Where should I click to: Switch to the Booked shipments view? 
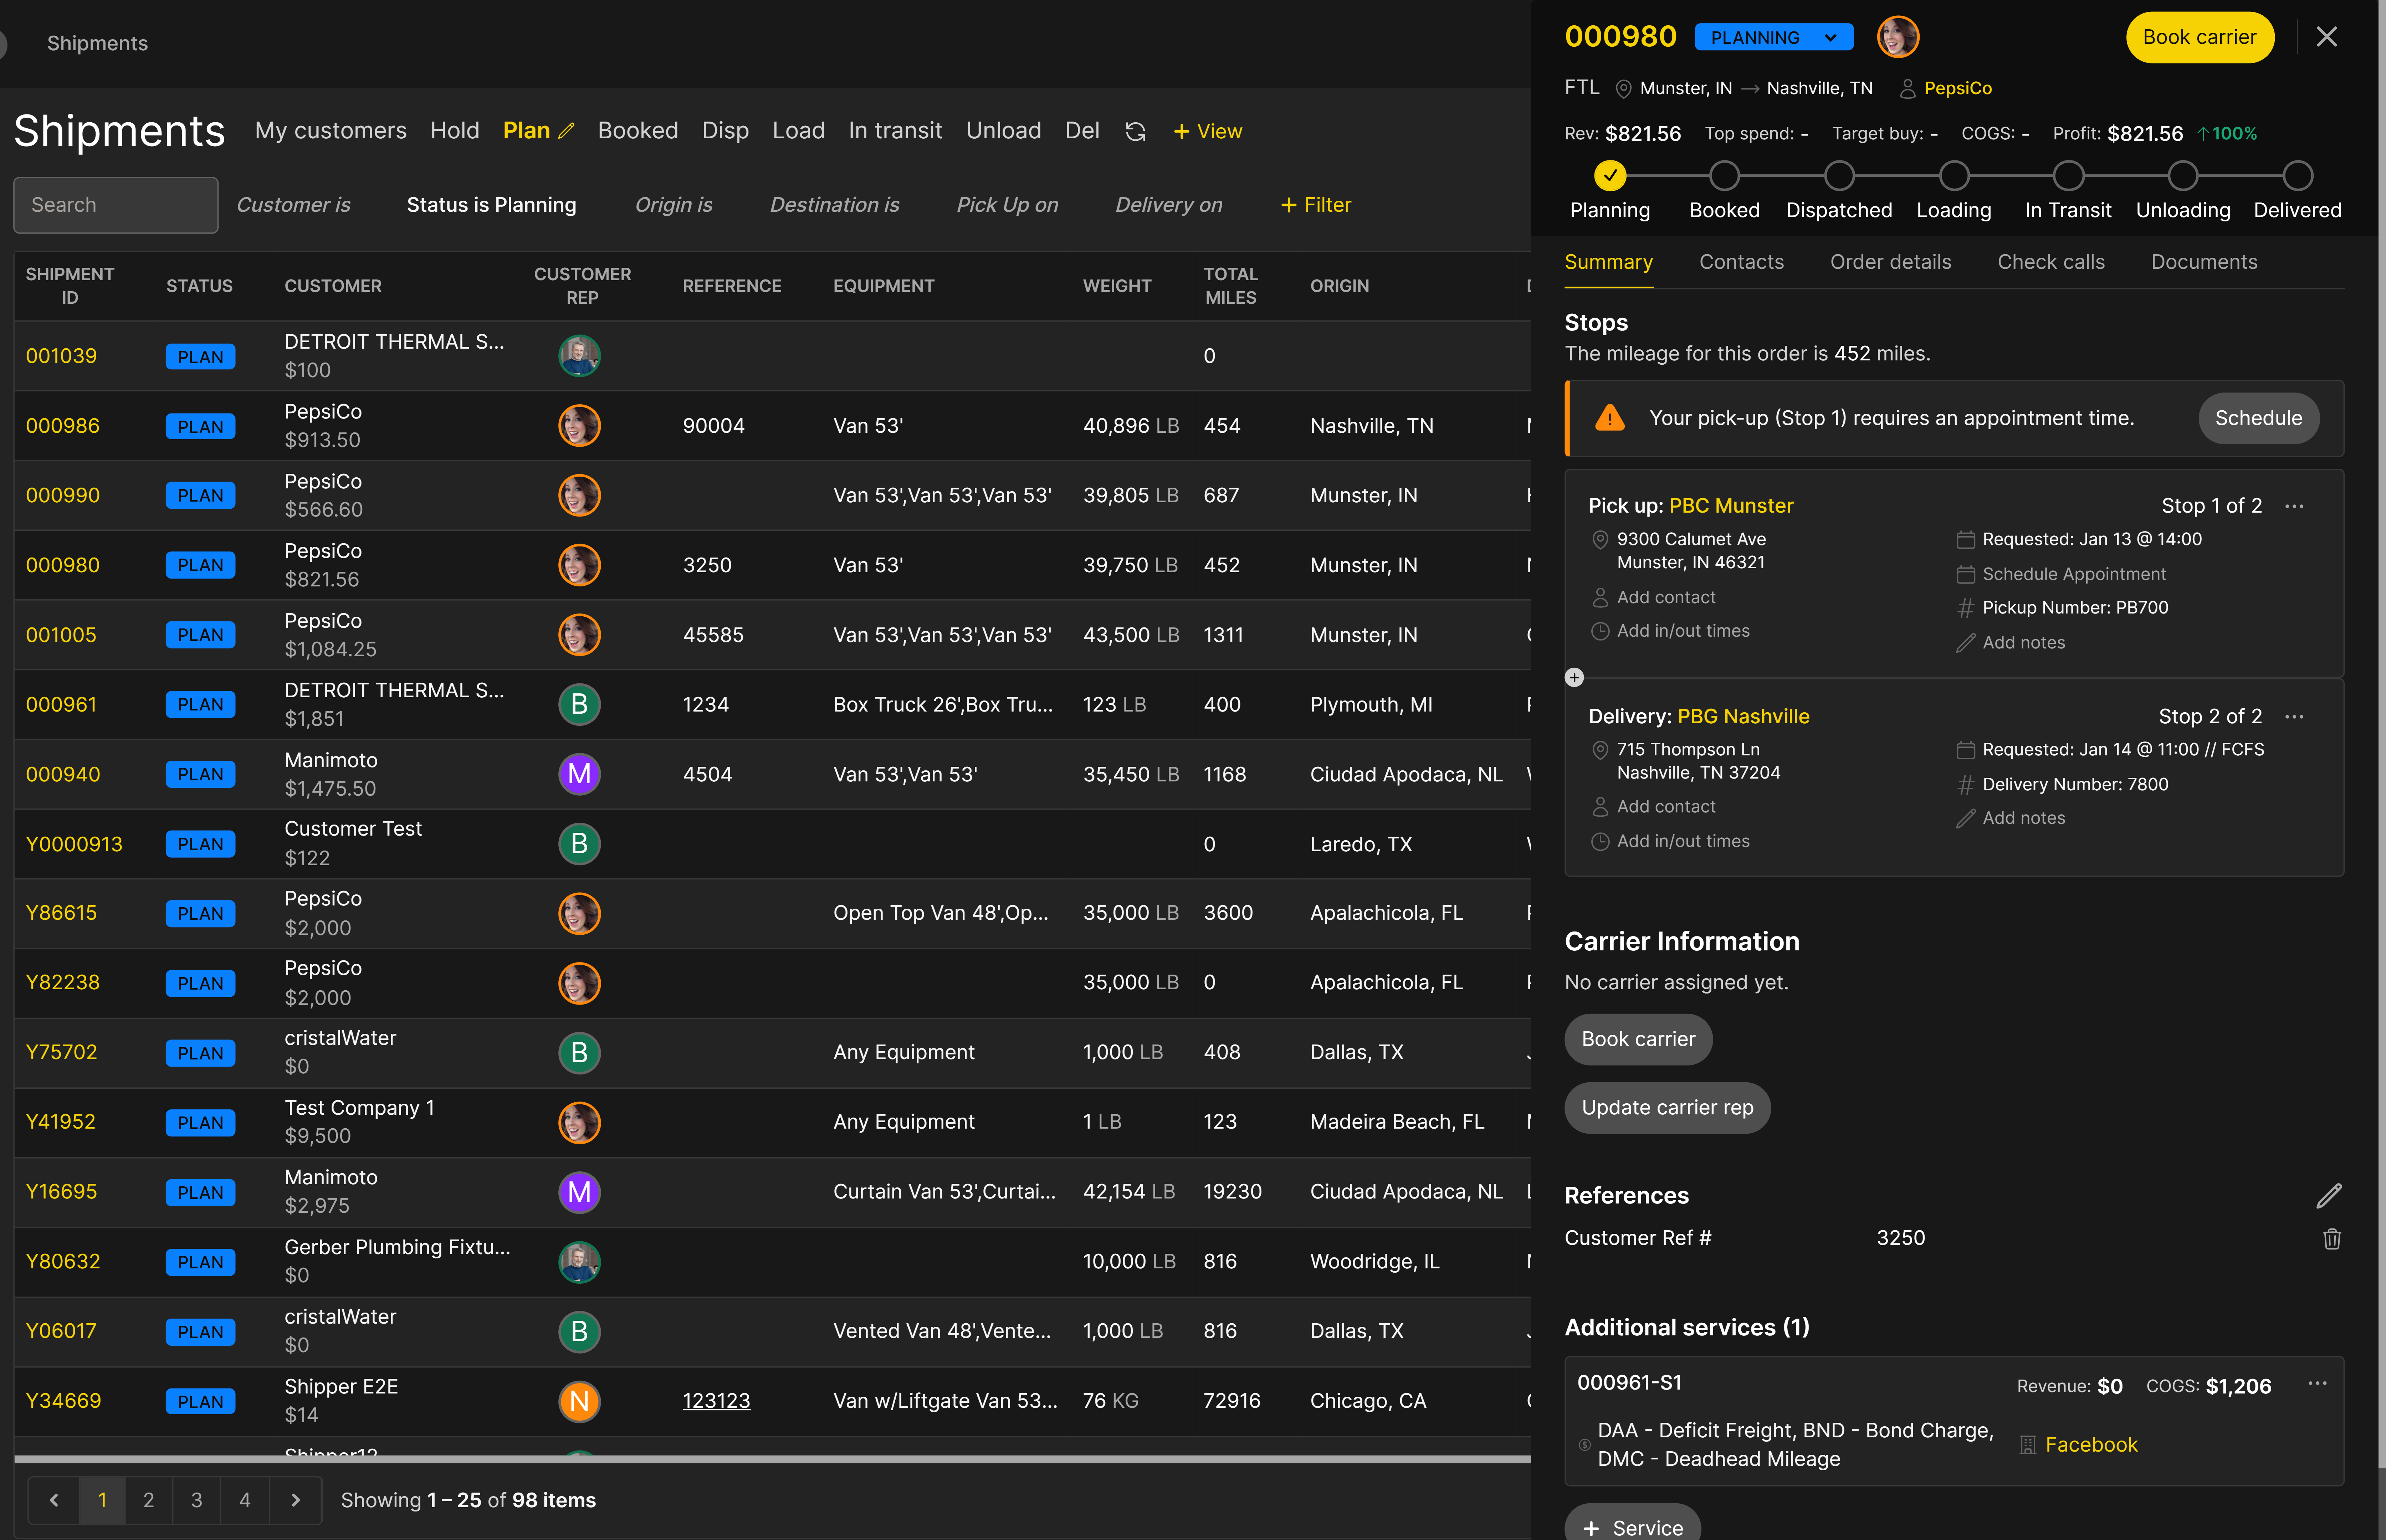(637, 131)
